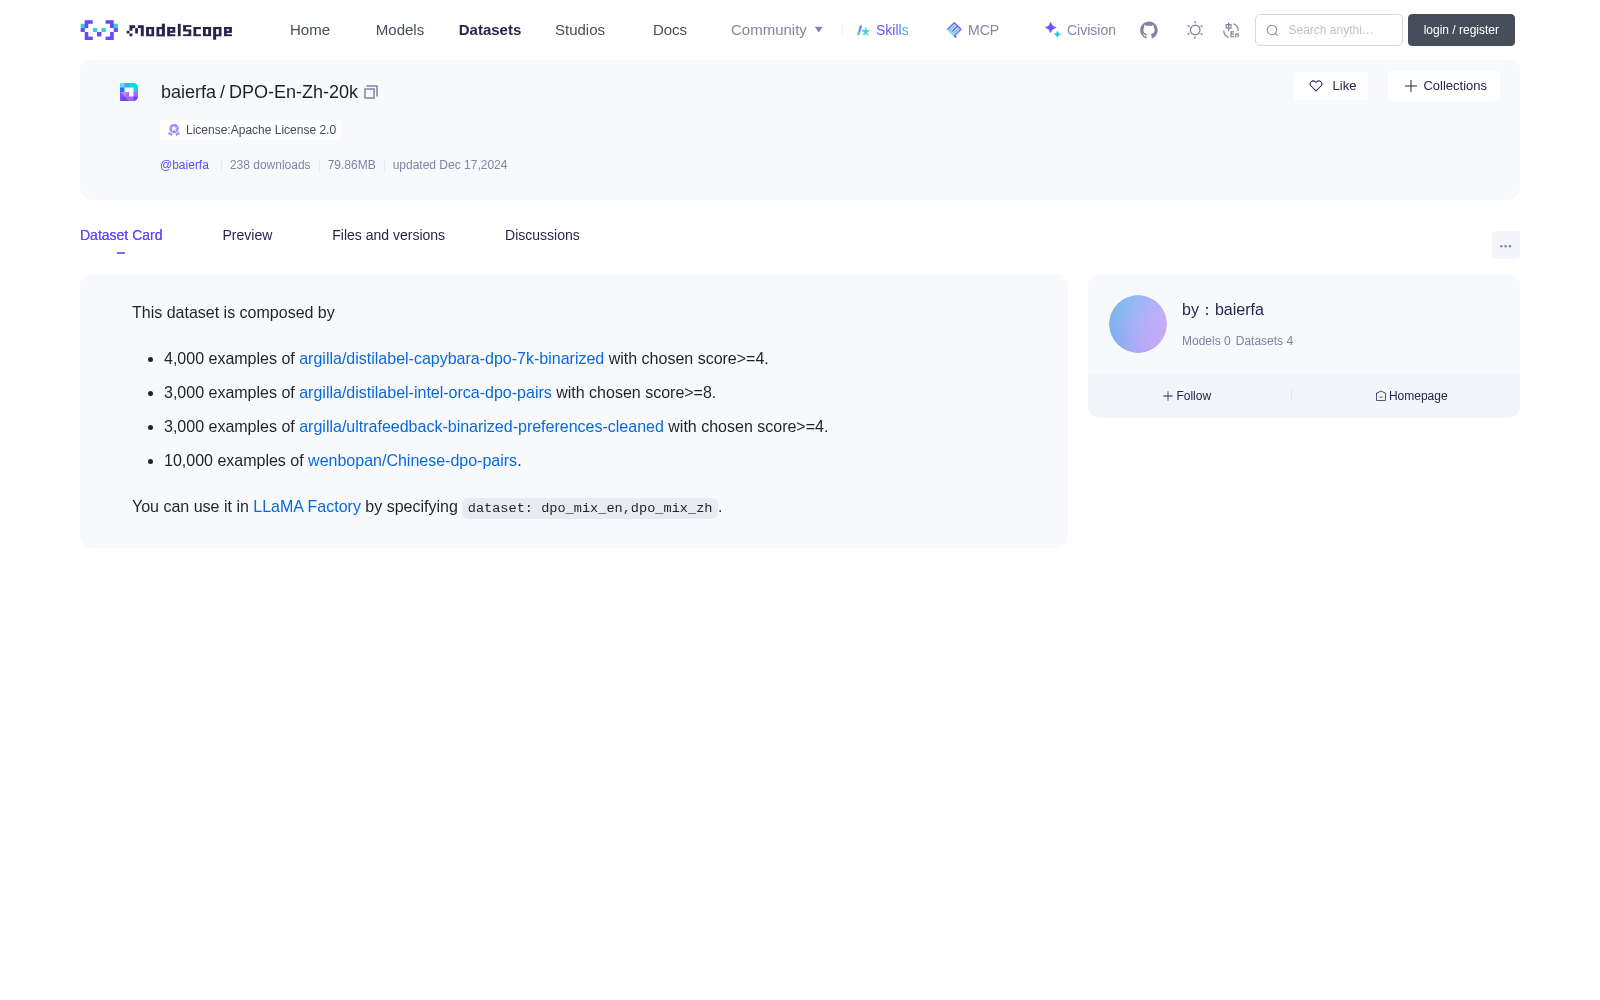1600x1000 pixels.
Task: Open the Docs page
Action: [x=670, y=30]
